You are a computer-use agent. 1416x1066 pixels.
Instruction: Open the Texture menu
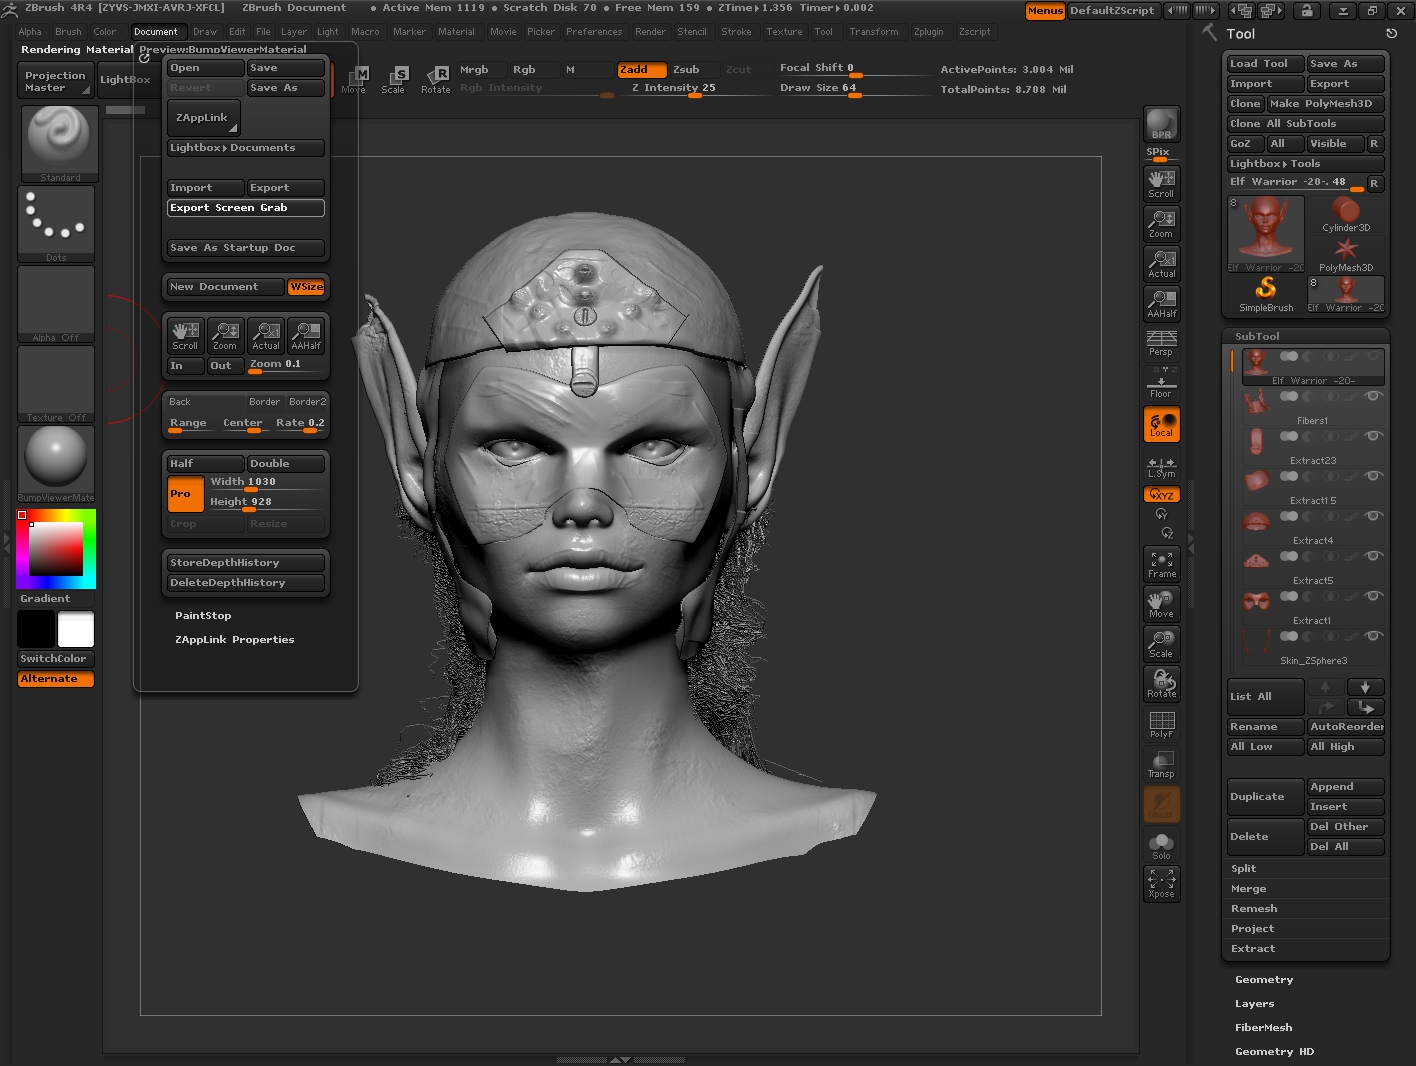[x=784, y=32]
